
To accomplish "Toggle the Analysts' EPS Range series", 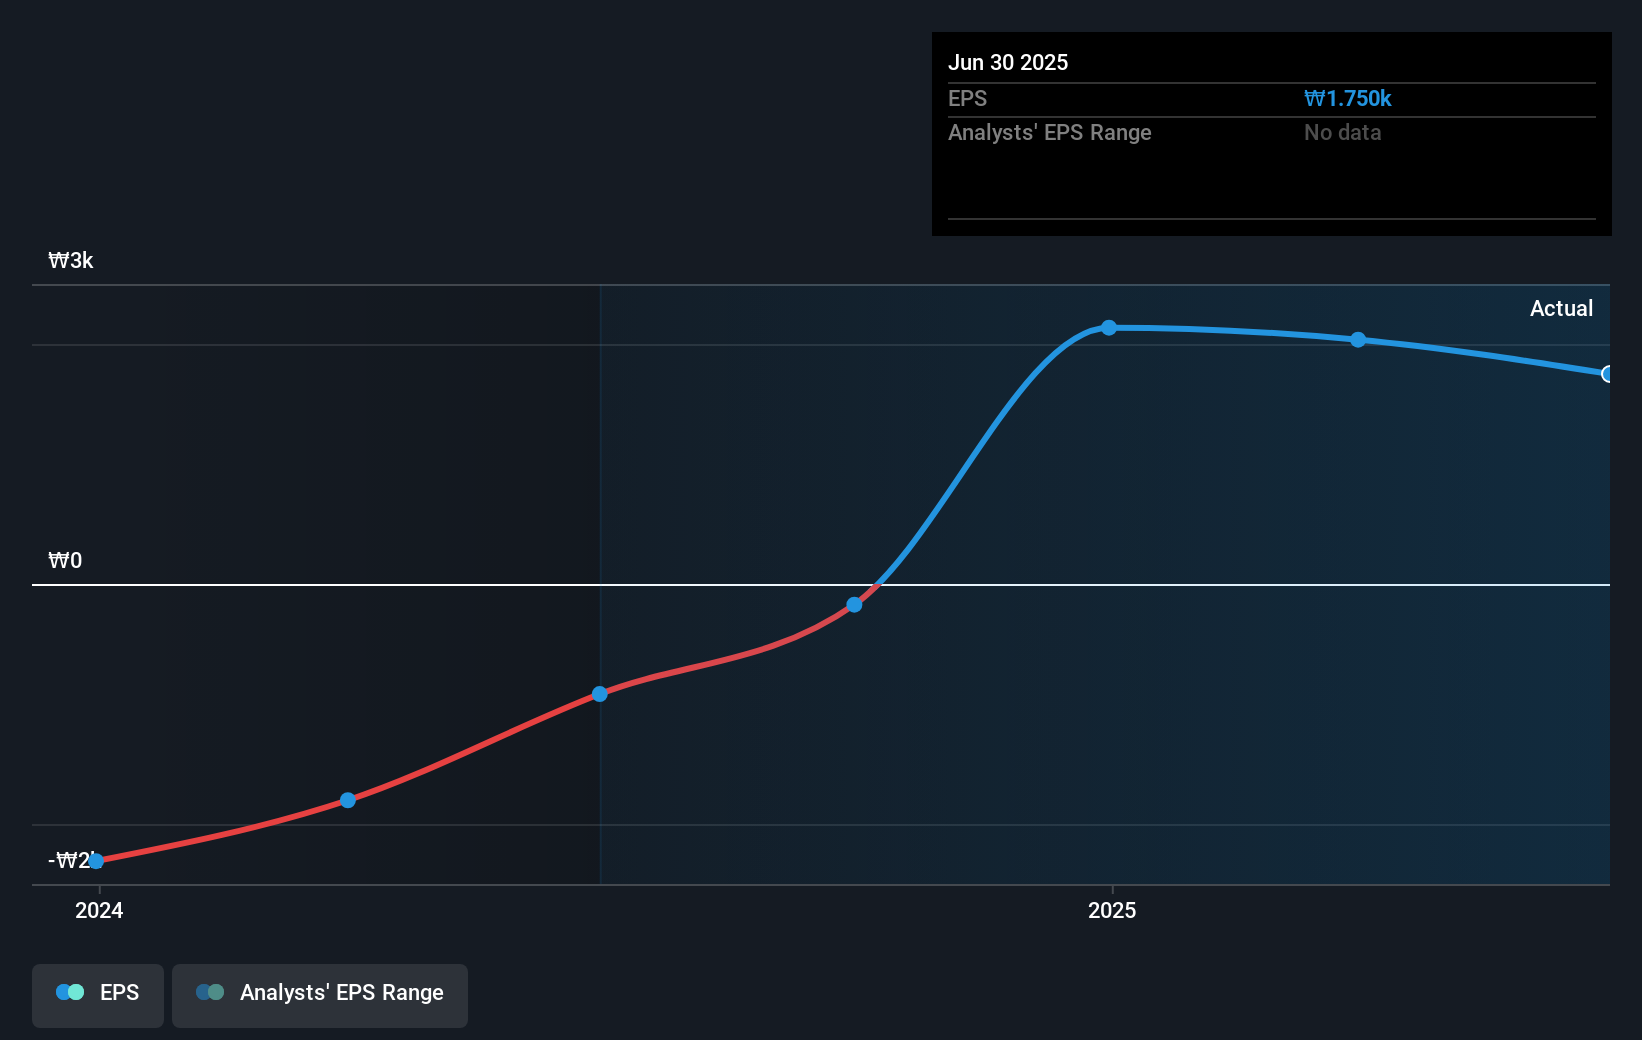I will pos(320,995).
